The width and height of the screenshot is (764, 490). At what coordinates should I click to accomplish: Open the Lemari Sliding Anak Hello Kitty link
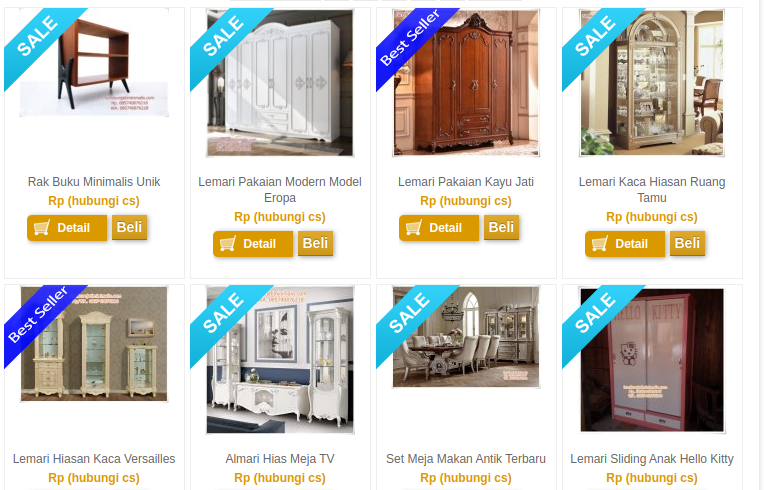(652, 459)
